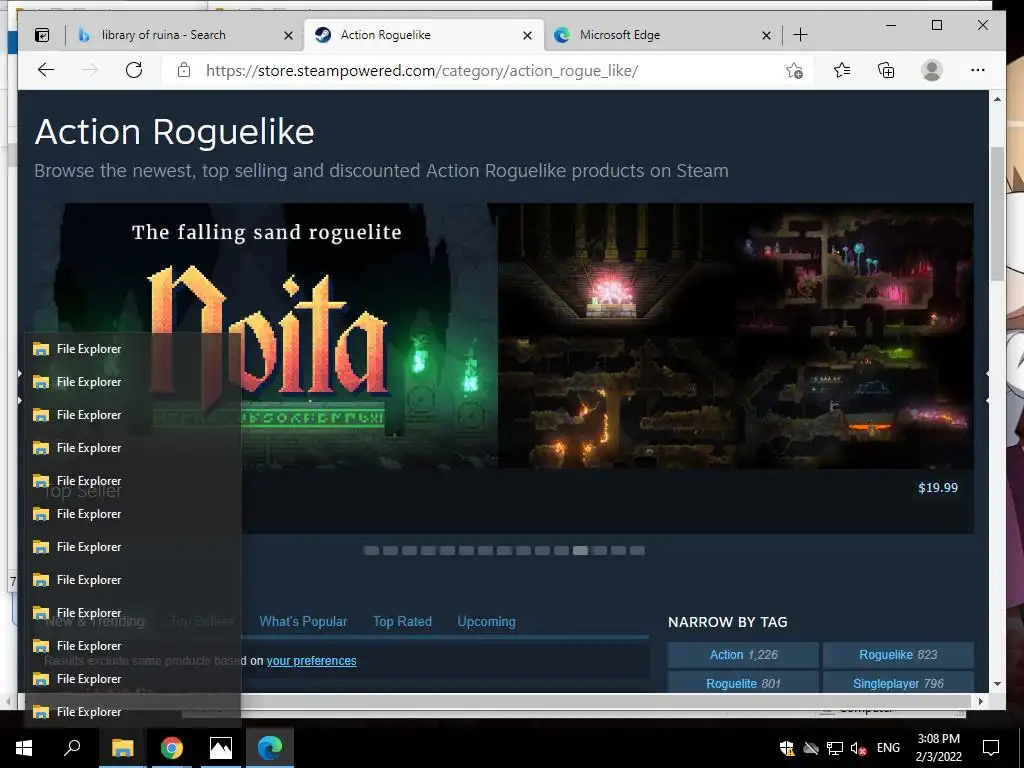Minimize the Edge browser window
The height and width of the screenshot is (768, 1024).
click(x=891, y=25)
